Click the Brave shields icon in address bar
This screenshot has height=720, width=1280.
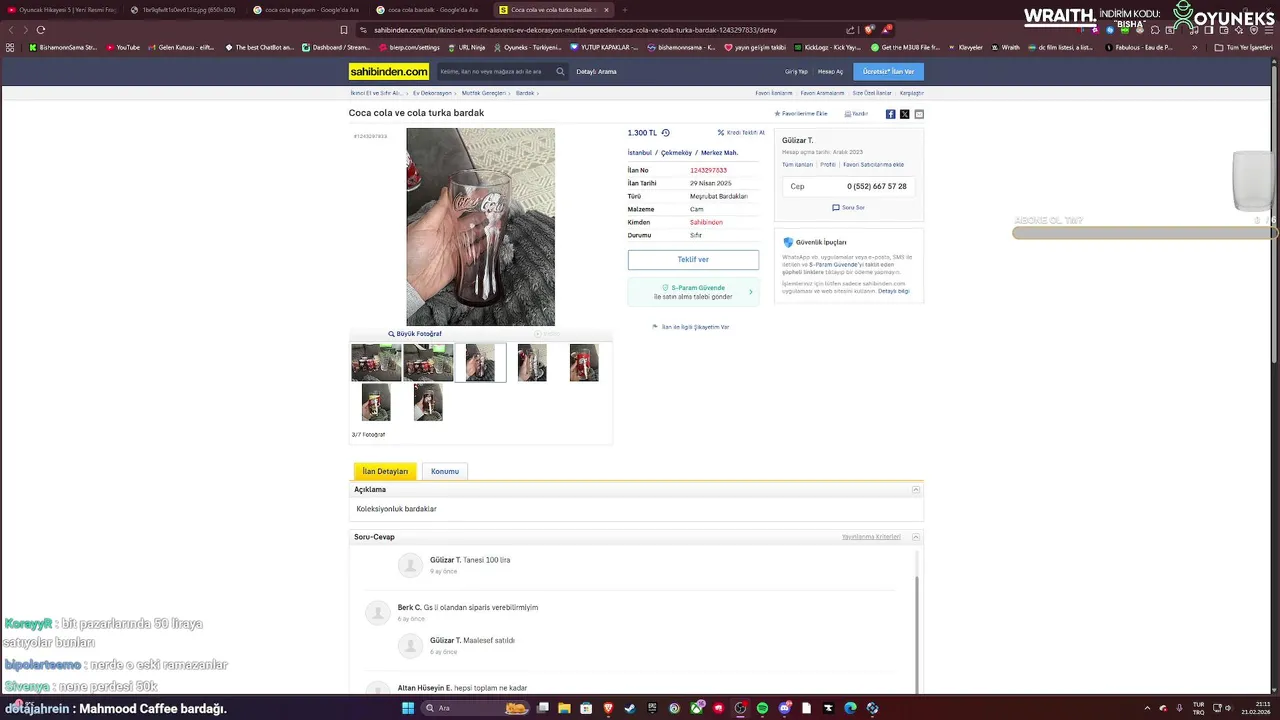click(x=870, y=30)
